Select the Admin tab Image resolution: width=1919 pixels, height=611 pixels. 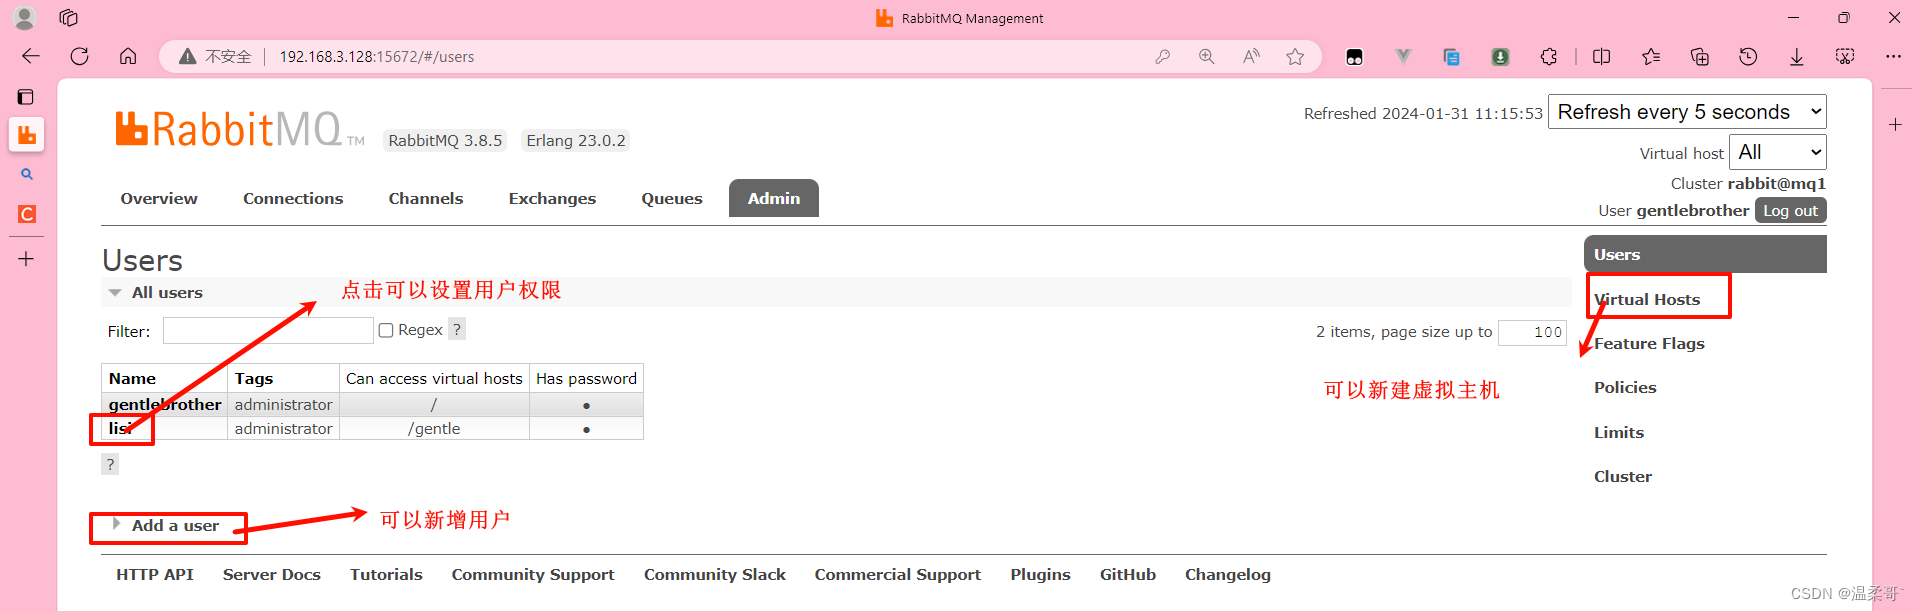pyautogui.click(x=774, y=198)
